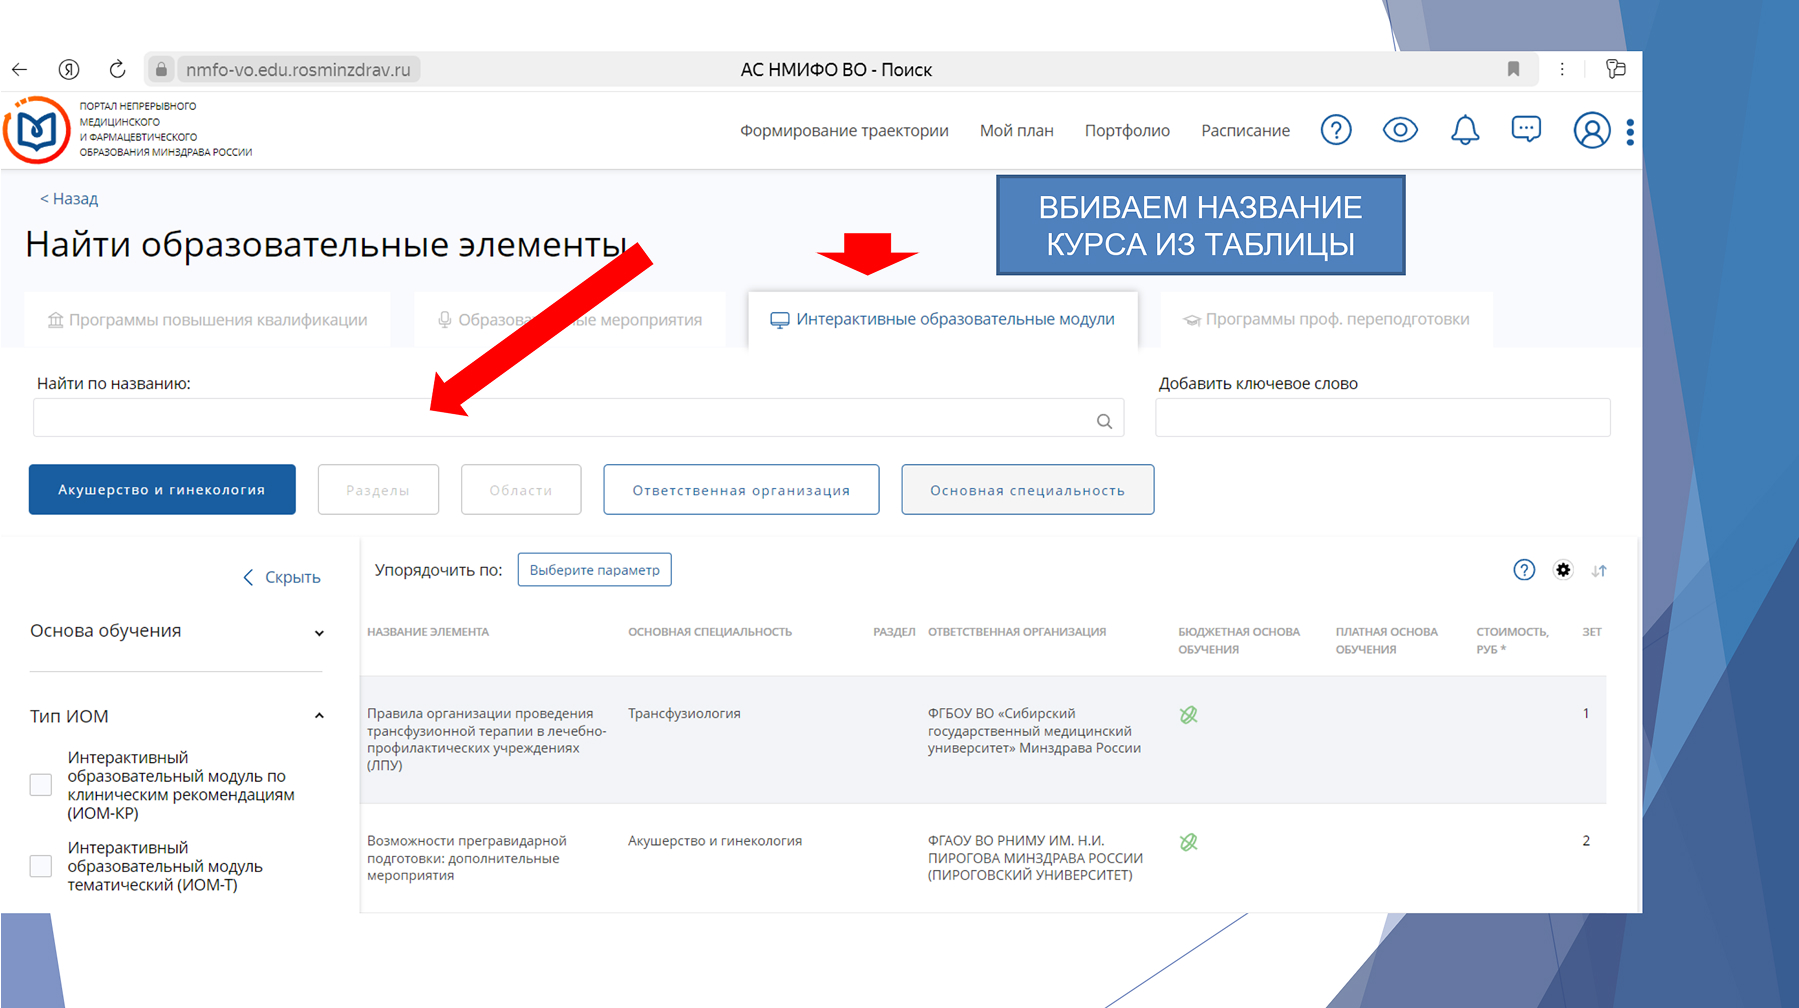This screenshot has height=1008, width=1799.
Task: Click the lock site-security icon
Action: pyautogui.click(x=161, y=69)
